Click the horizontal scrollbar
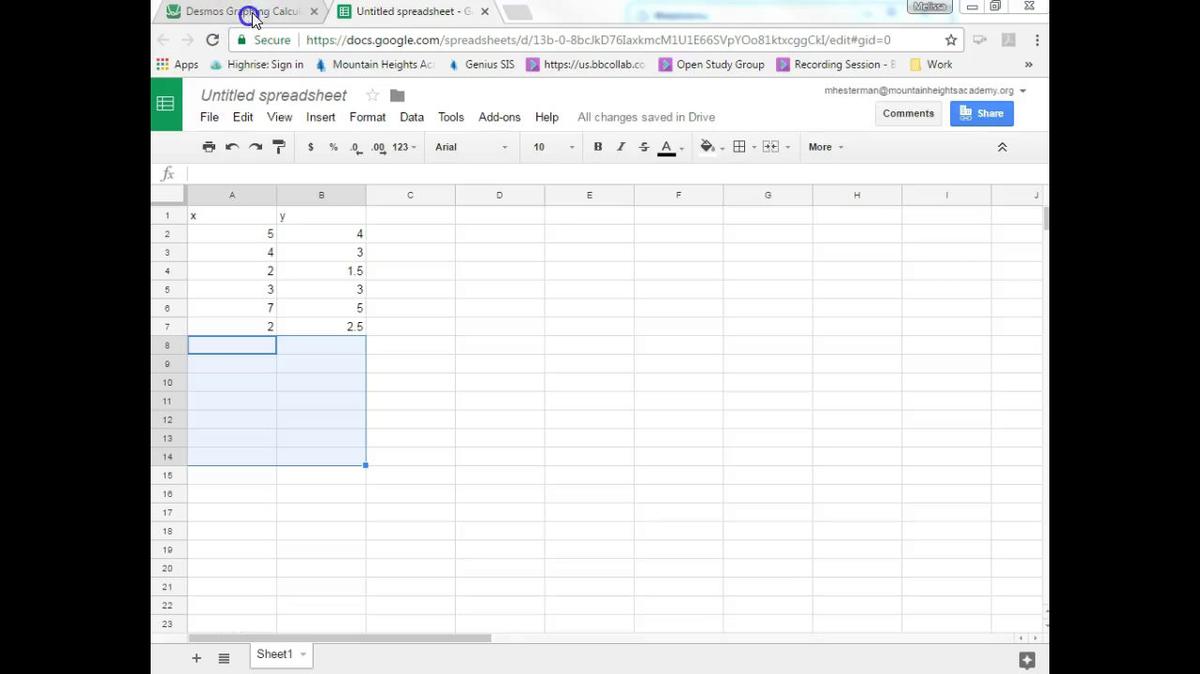Viewport: 1200px width, 674px height. coord(340,638)
